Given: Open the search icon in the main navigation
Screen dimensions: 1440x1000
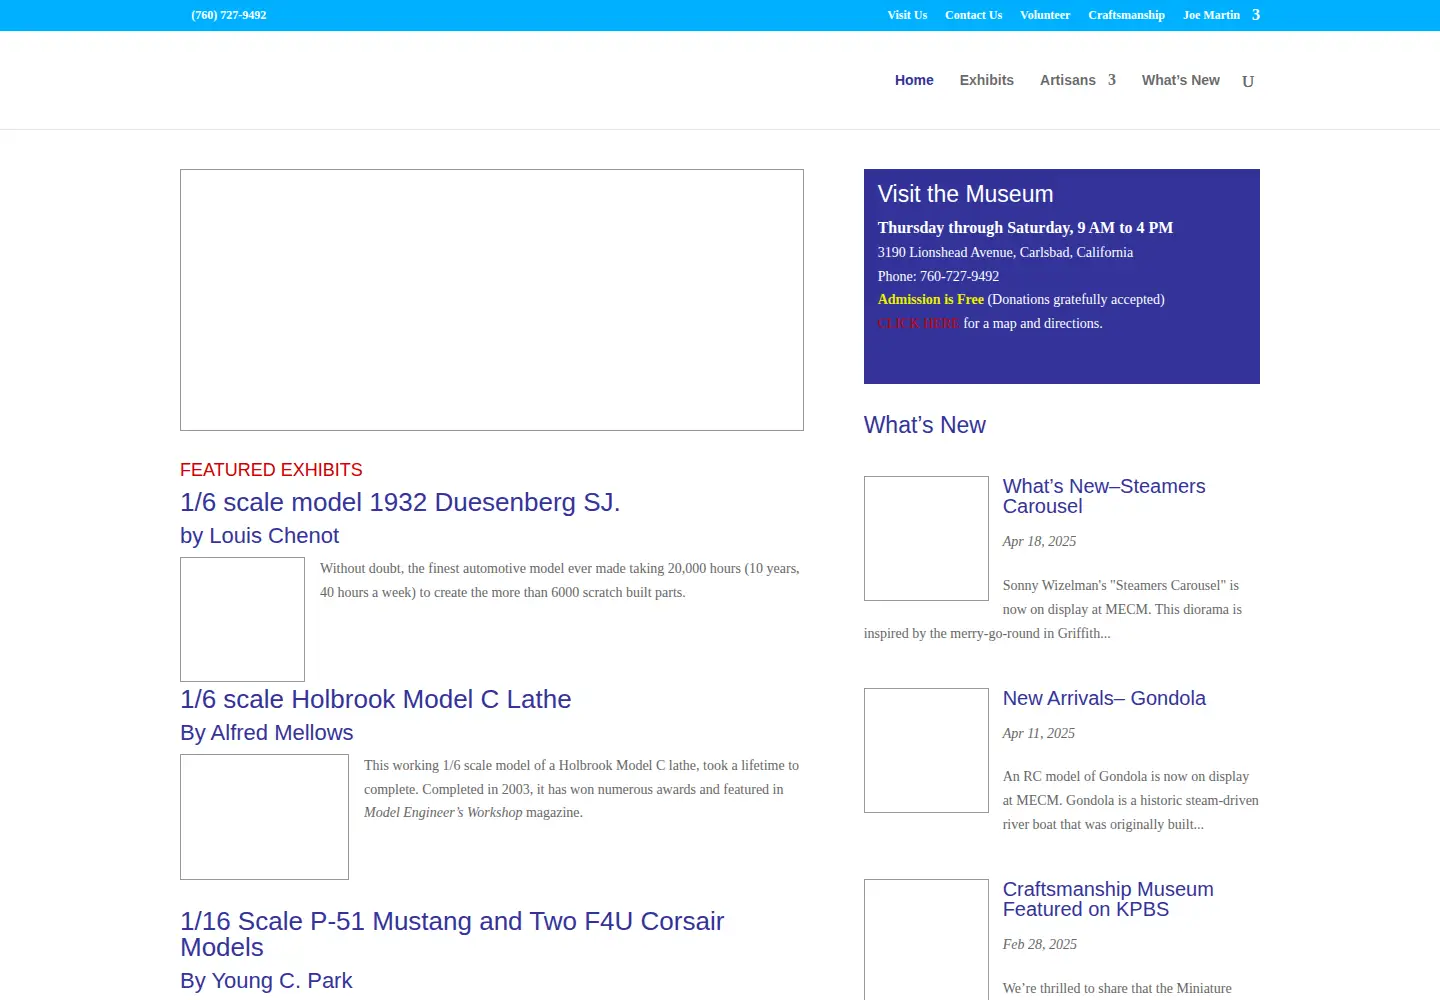Looking at the screenshot, I should (1248, 81).
